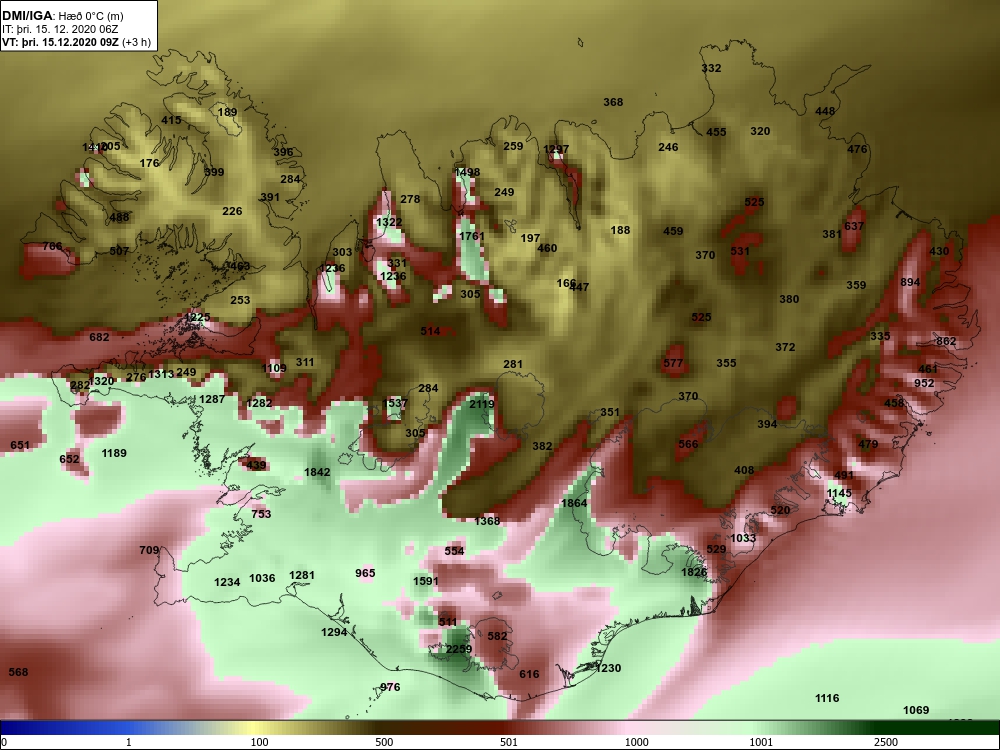Select map value 2259
The image size is (1000, 750).
(459, 649)
